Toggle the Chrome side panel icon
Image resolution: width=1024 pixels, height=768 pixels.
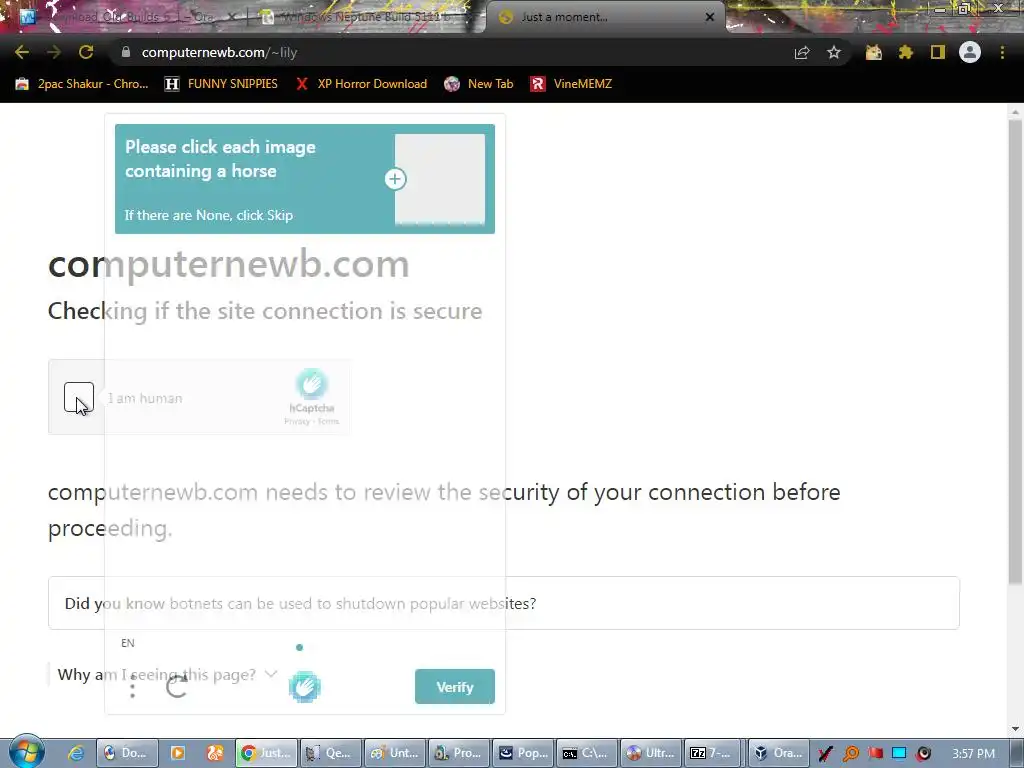938,52
